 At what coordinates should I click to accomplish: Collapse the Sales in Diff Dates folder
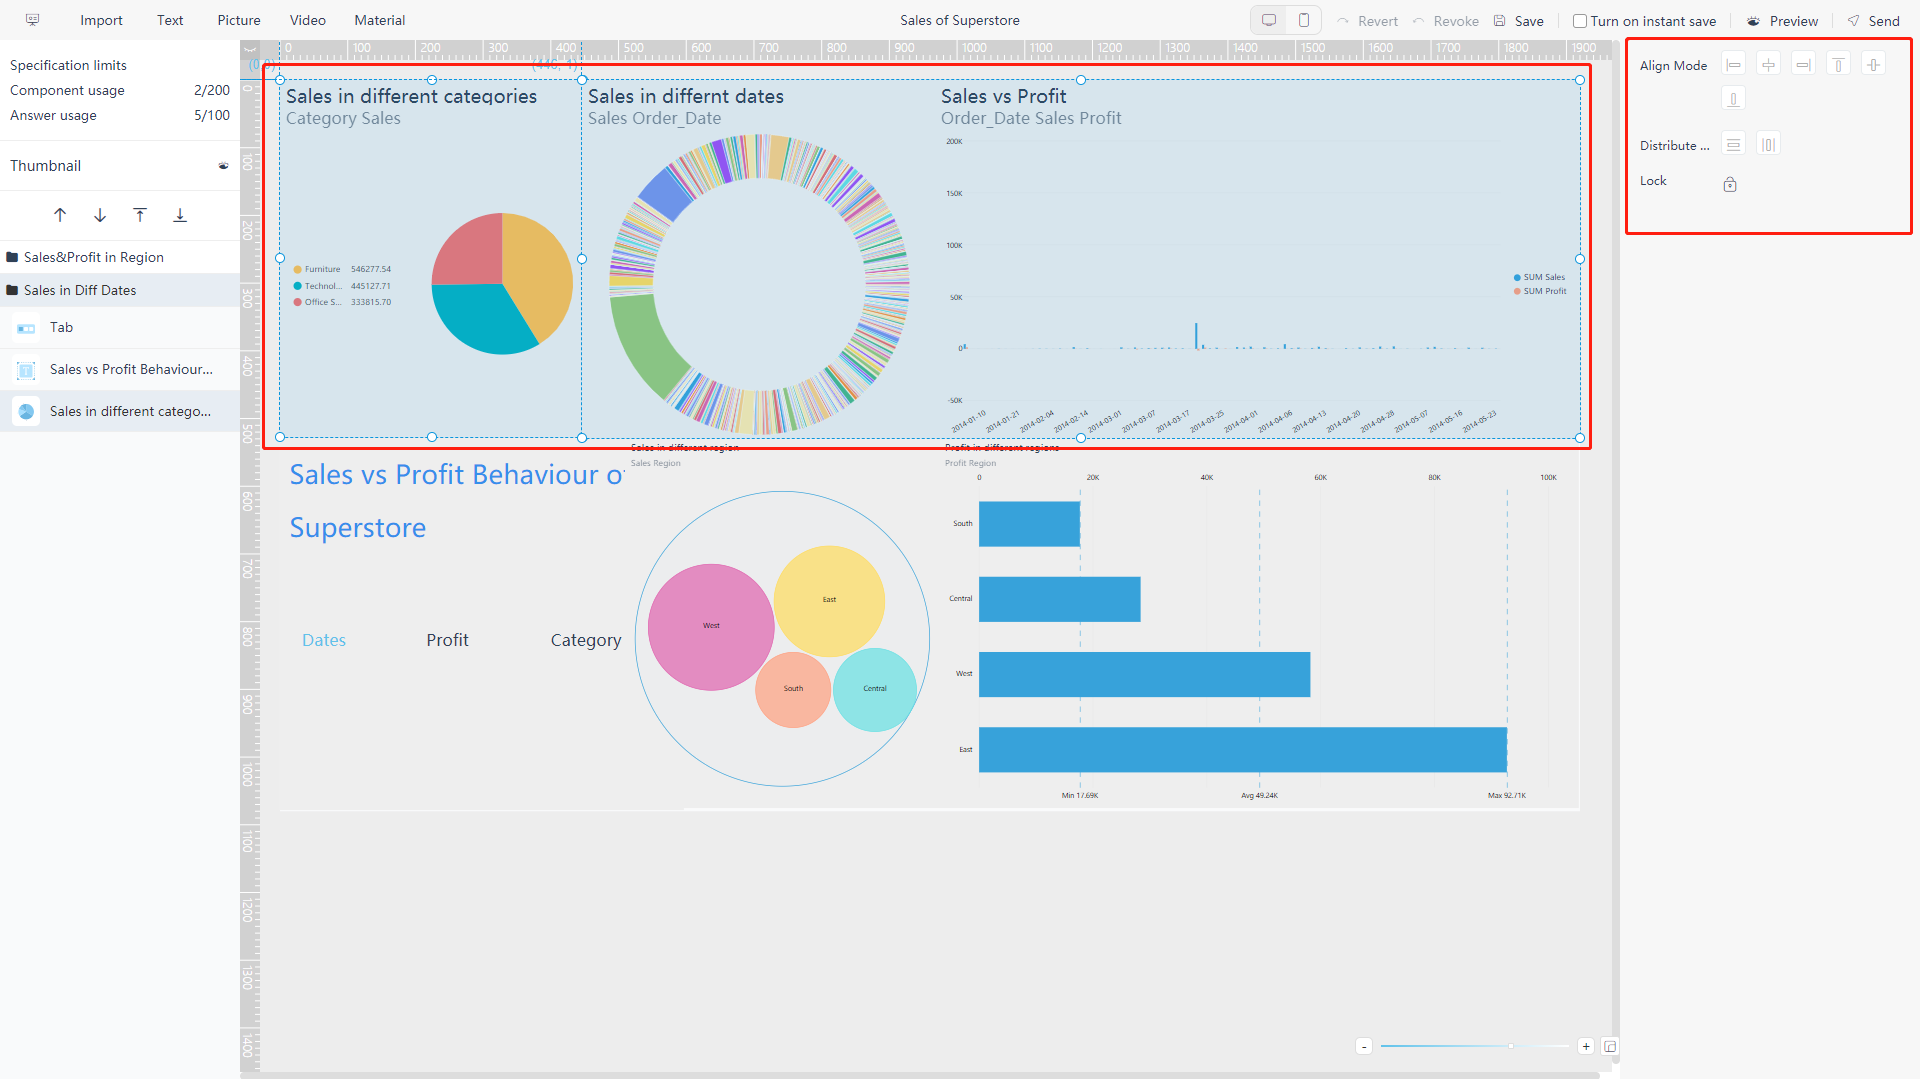point(12,290)
